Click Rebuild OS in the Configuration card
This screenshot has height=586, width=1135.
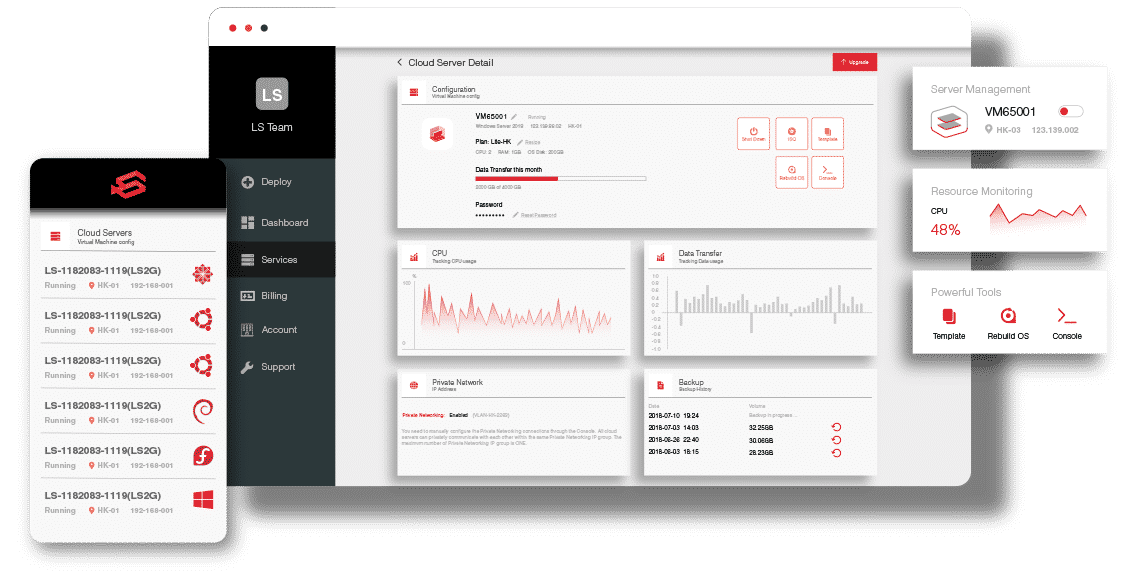coord(791,172)
